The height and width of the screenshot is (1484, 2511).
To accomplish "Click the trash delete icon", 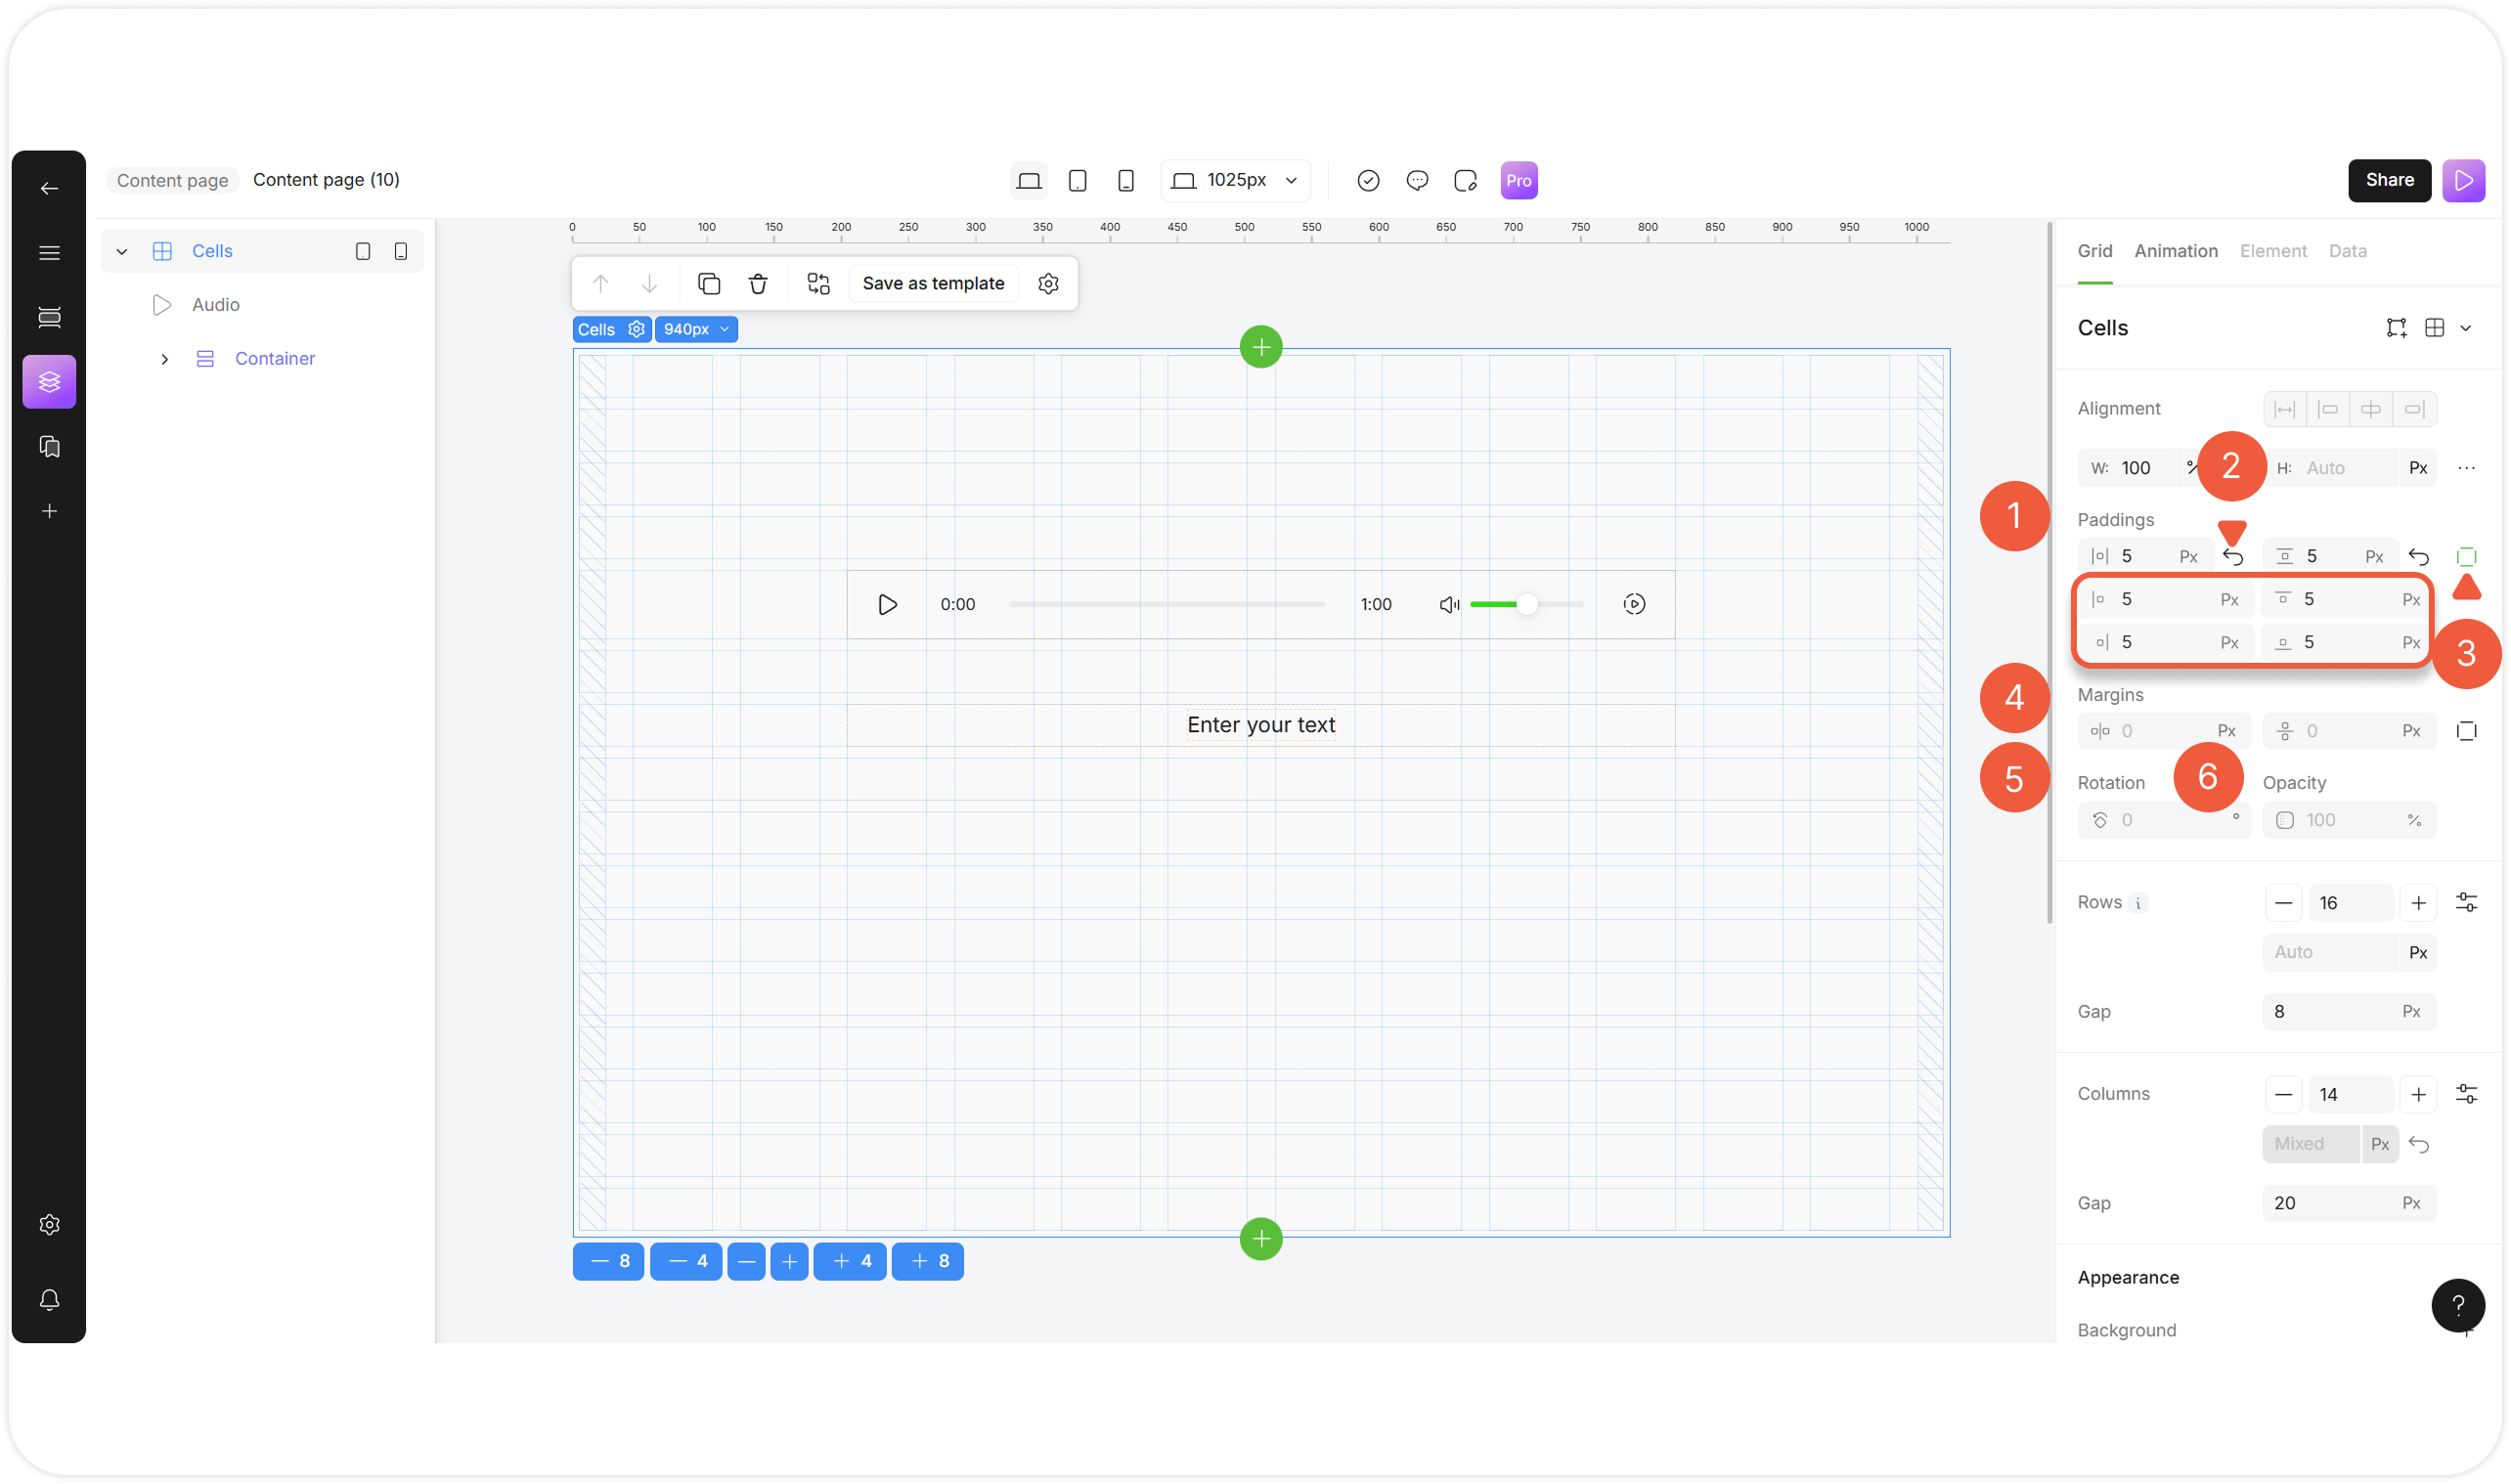I will (x=758, y=284).
